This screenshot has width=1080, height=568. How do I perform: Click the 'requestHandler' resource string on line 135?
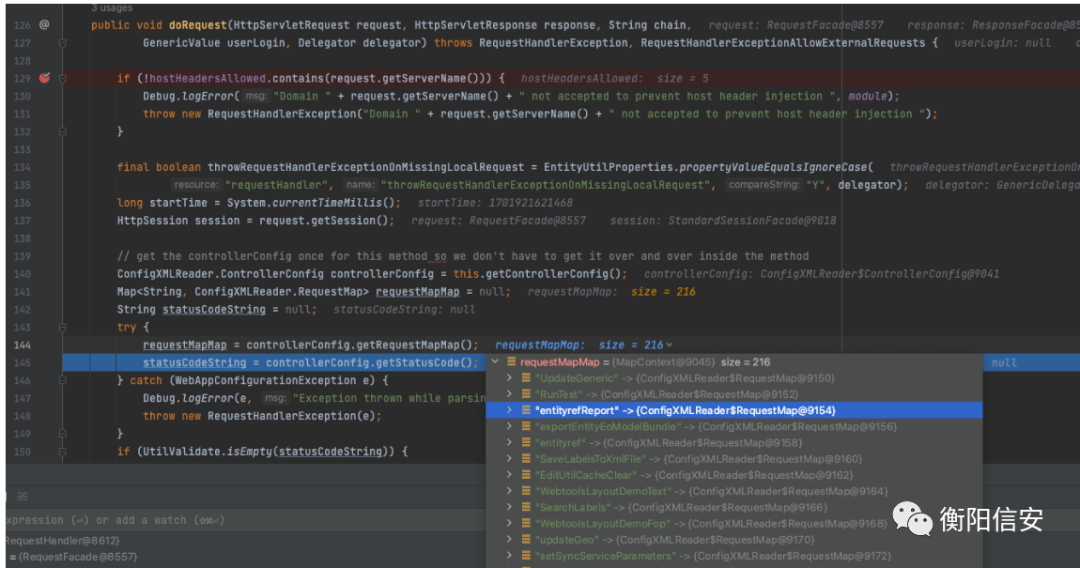[278, 185]
